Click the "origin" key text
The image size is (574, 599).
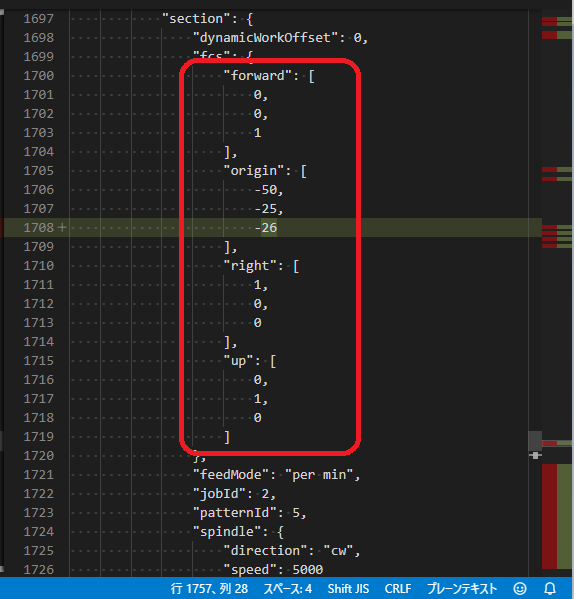pos(254,171)
